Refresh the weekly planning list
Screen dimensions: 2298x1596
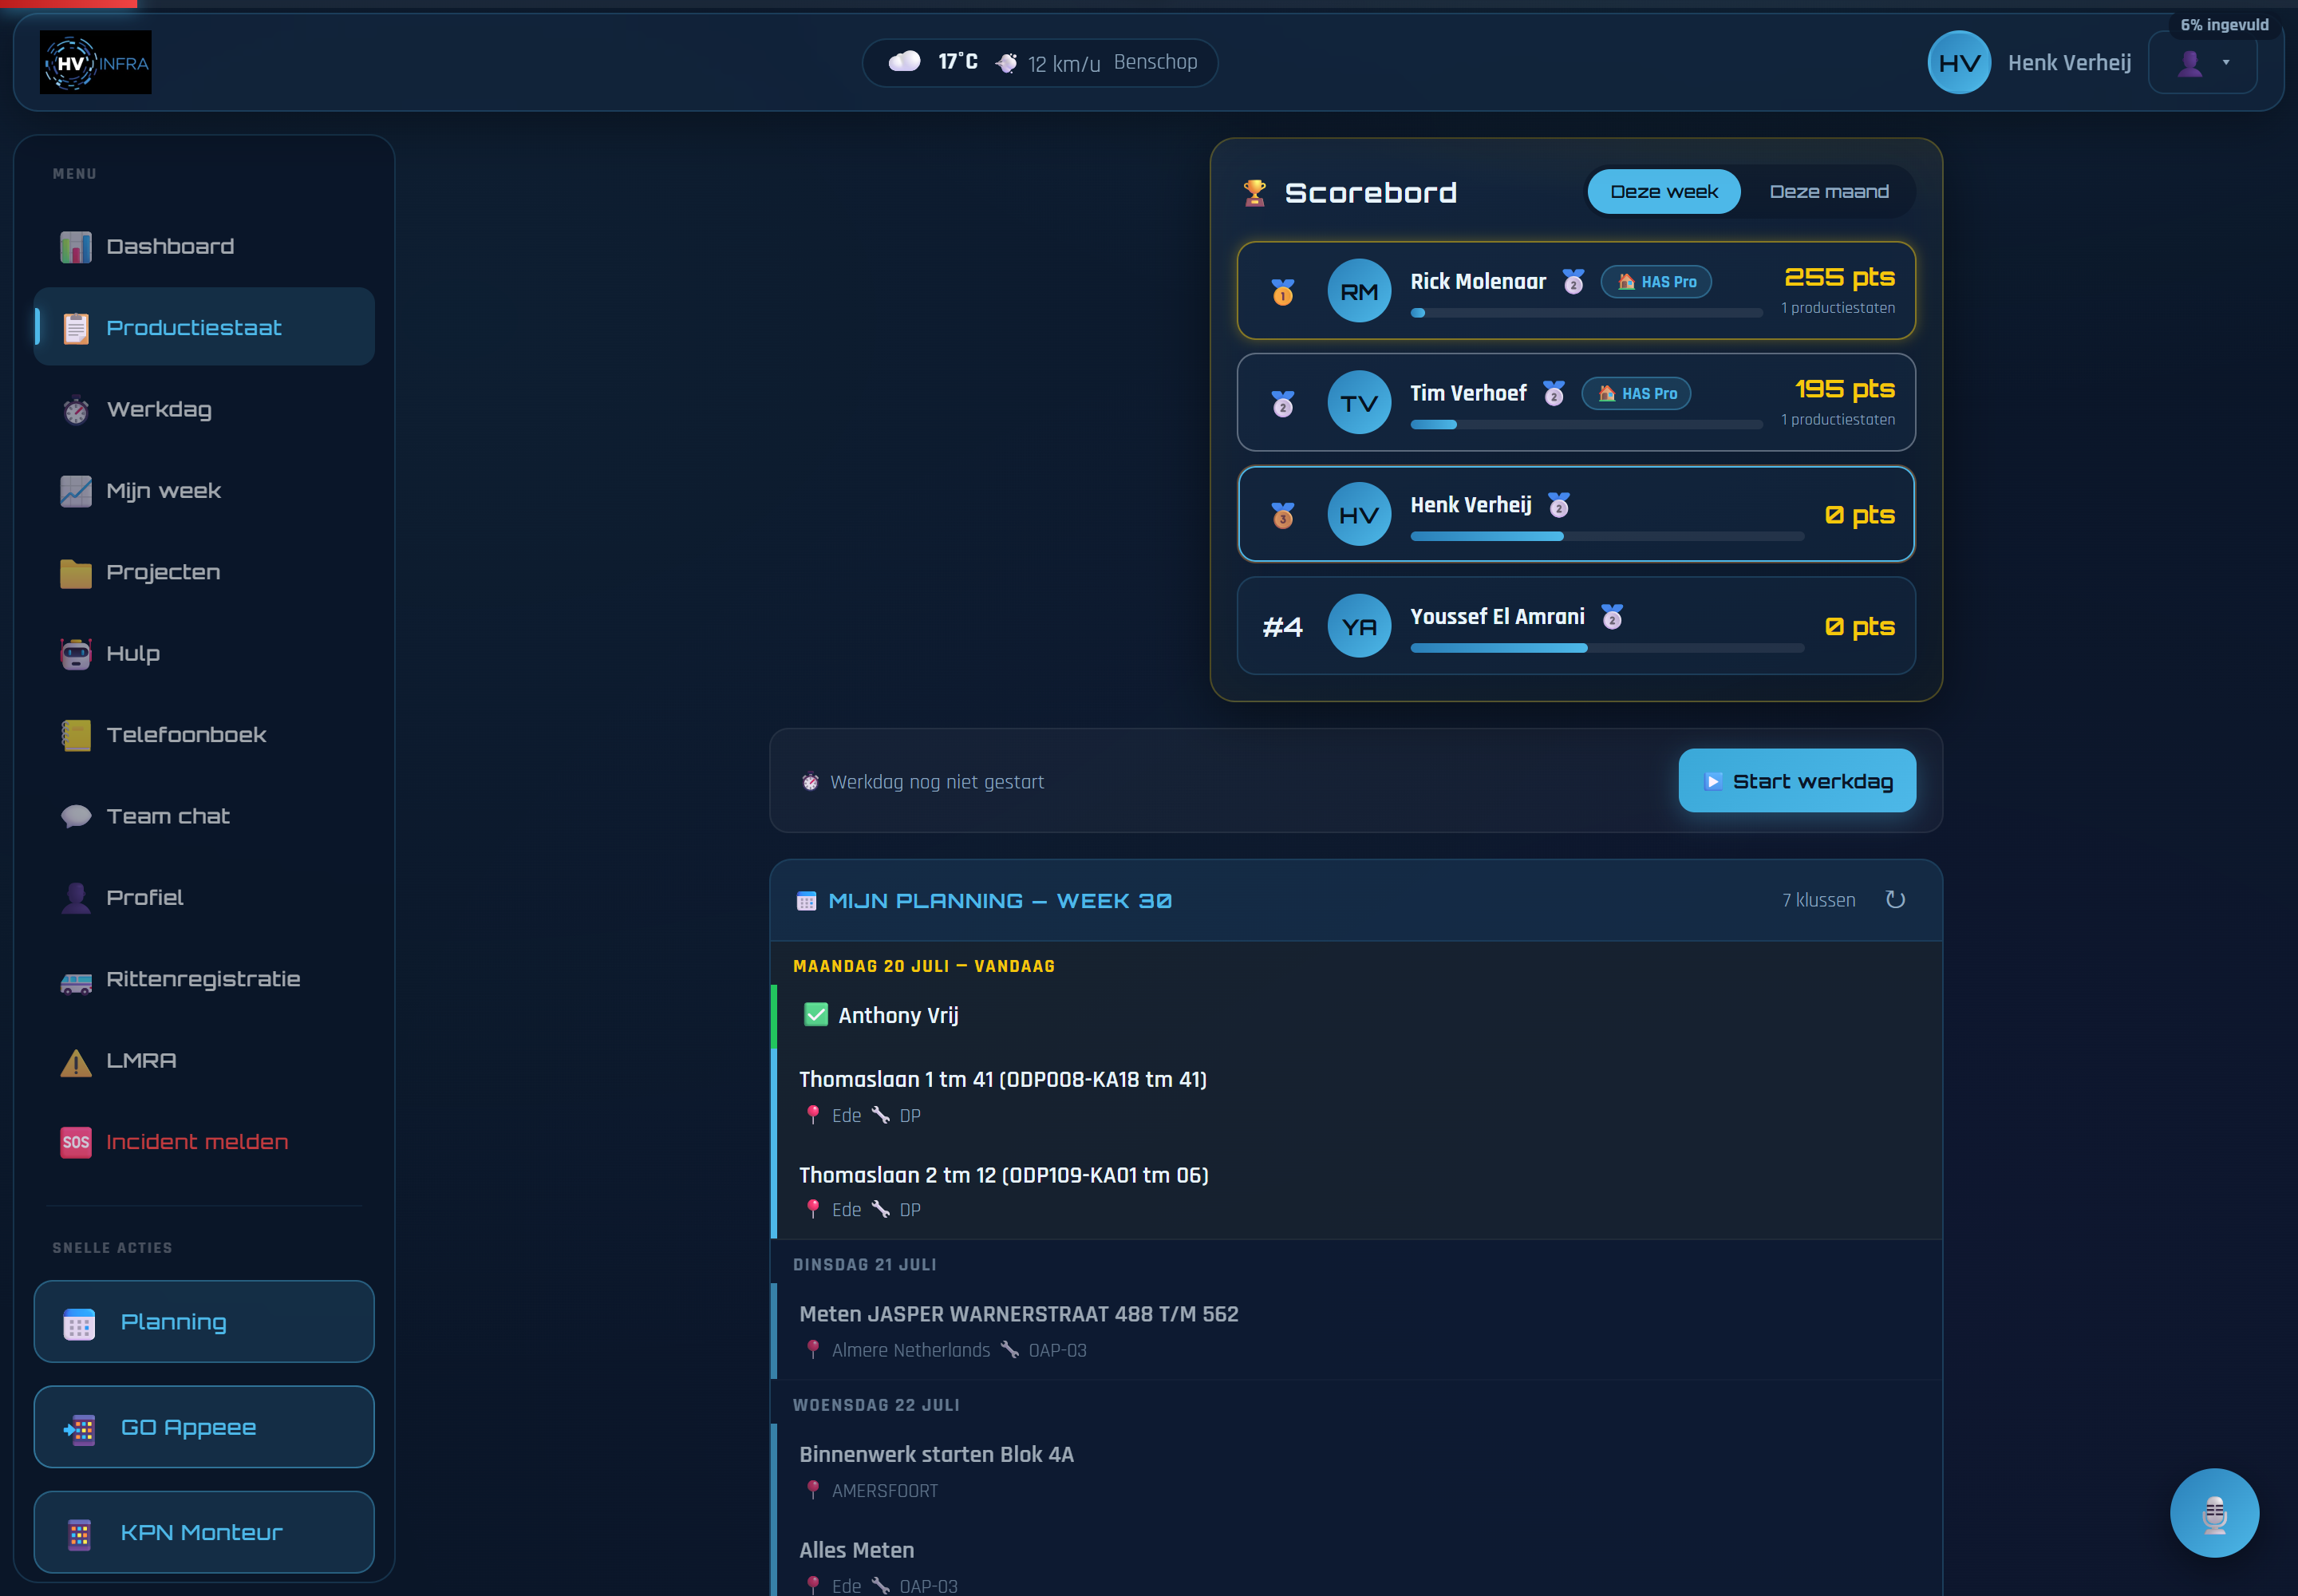point(1895,900)
